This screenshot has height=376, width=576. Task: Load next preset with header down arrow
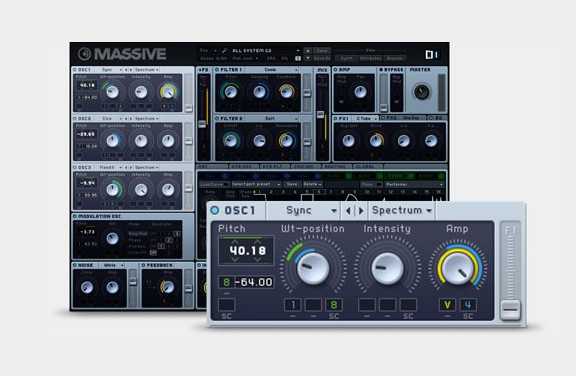pos(308,58)
